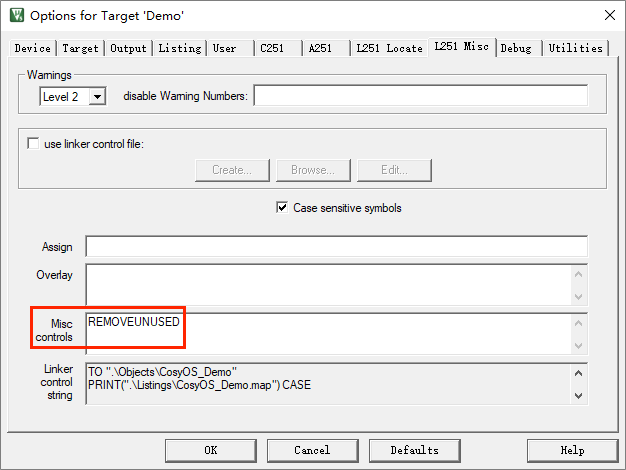
Task: Open the Utilities tab
Action: (x=576, y=48)
